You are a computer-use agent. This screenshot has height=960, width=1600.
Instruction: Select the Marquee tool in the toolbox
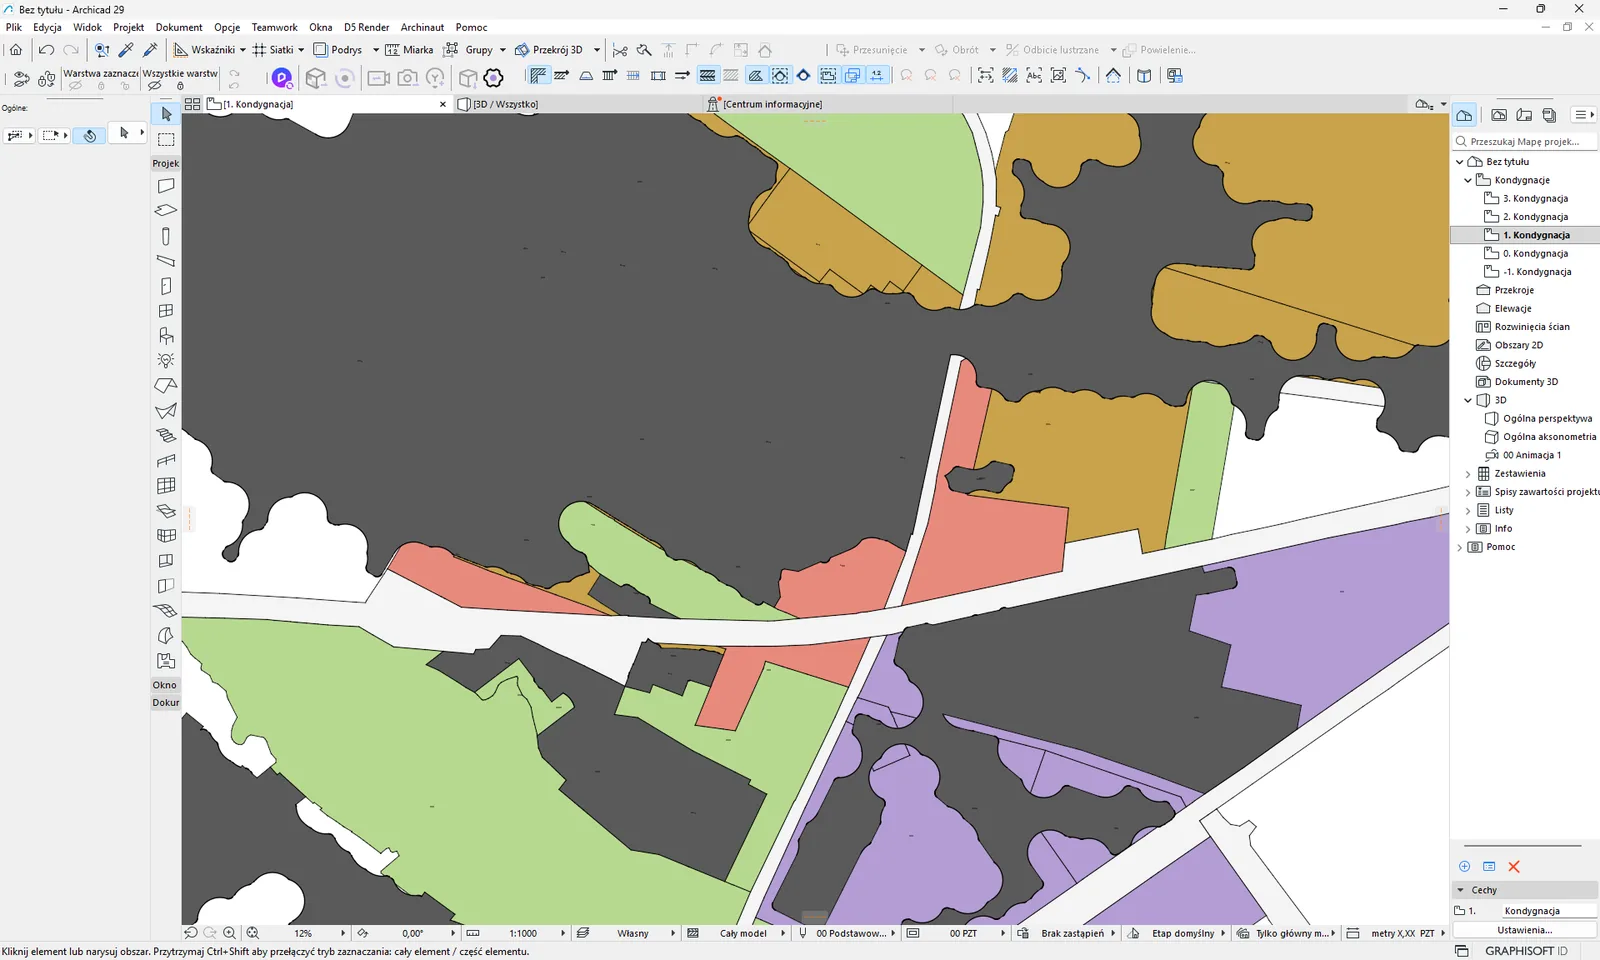(166, 139)
